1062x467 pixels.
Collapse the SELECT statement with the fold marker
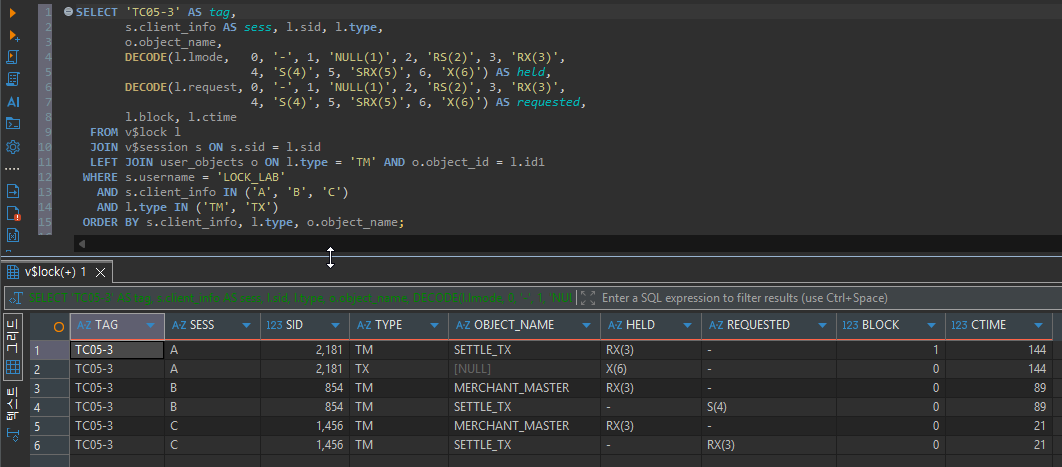pyautogui.click(x=68, y=12)
